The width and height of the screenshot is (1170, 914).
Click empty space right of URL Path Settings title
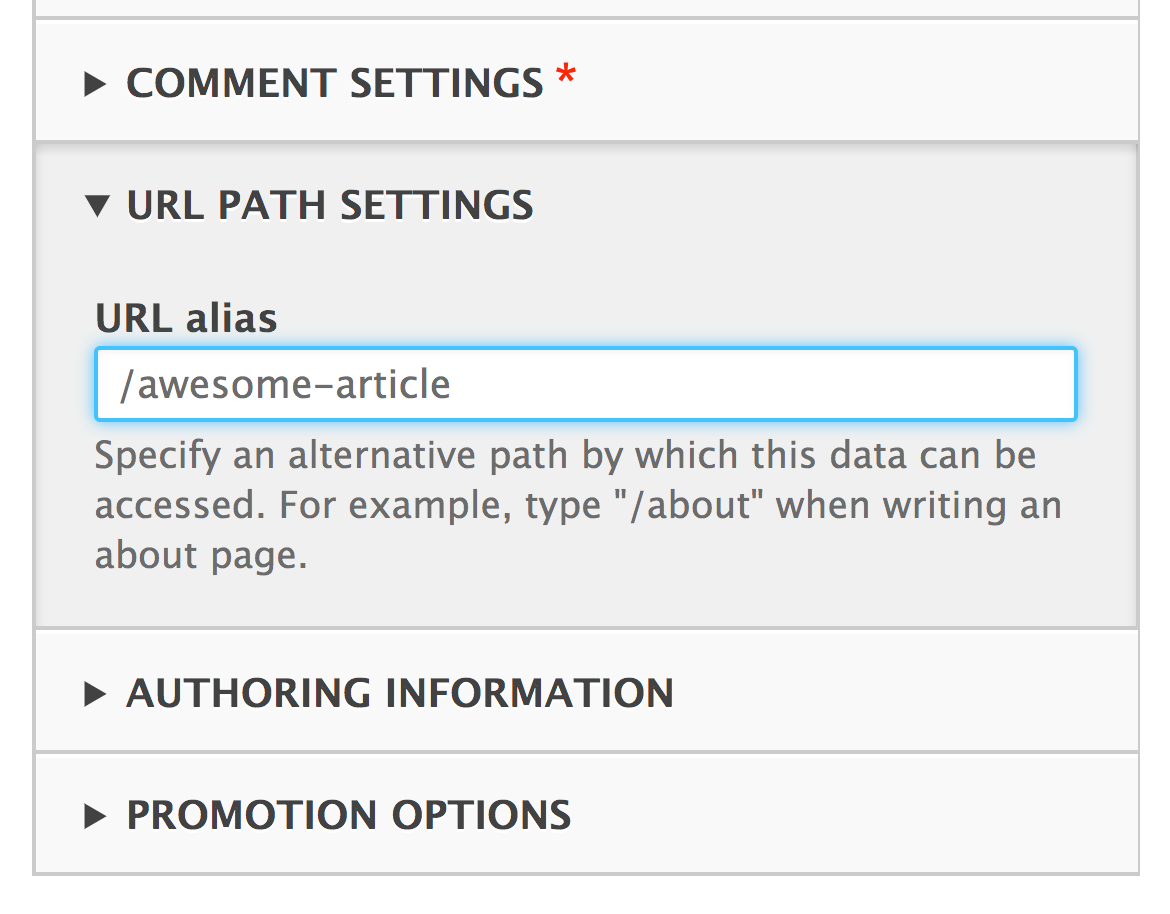point(830,206)
